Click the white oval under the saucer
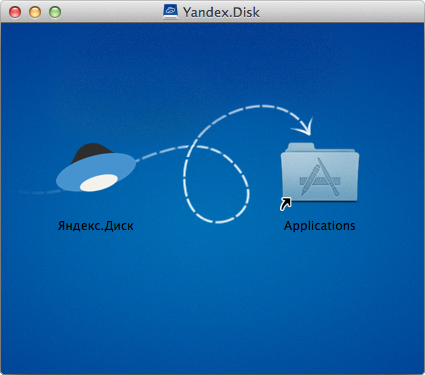This screenshot has height=375, width=425. (x=99, y=183)
